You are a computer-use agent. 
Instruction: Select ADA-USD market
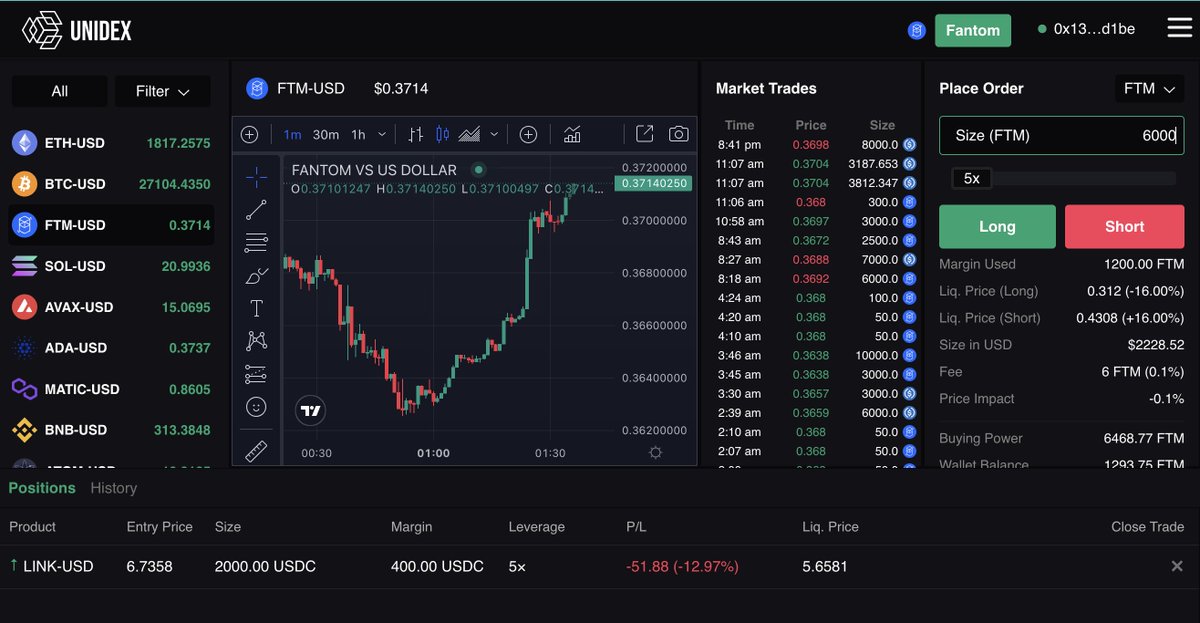(111, 348)
